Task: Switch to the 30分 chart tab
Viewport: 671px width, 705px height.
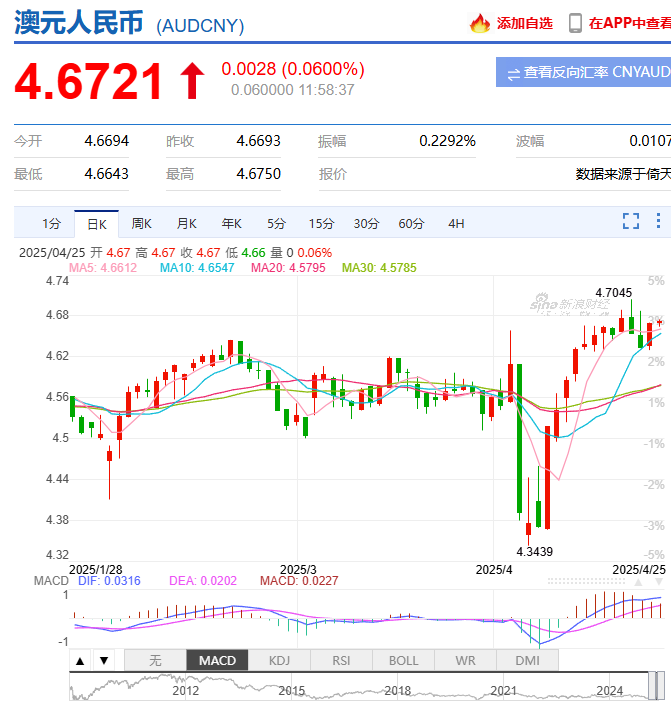Action: pos(367,223)
